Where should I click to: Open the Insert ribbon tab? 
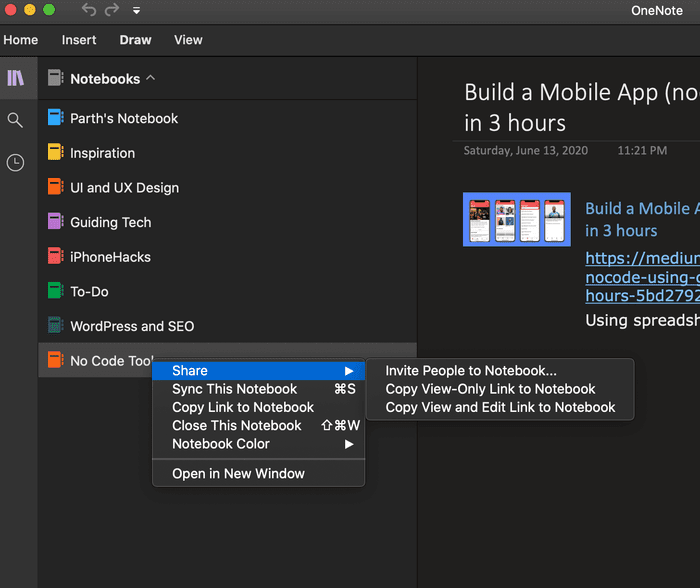point(79,40)
